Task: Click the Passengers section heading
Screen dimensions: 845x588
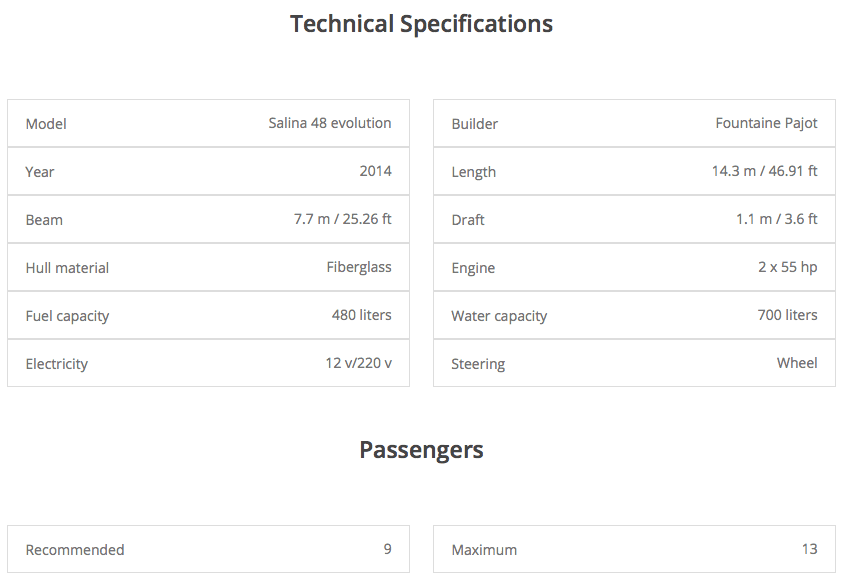Action: coord(421,450)
